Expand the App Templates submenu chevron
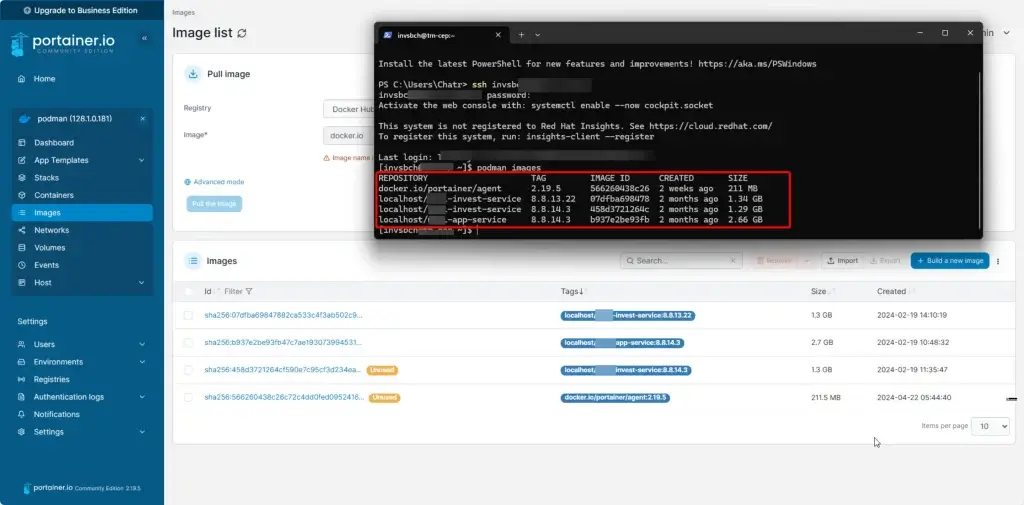The height and width of the screenshot is (505, 1024). (142, 160)
